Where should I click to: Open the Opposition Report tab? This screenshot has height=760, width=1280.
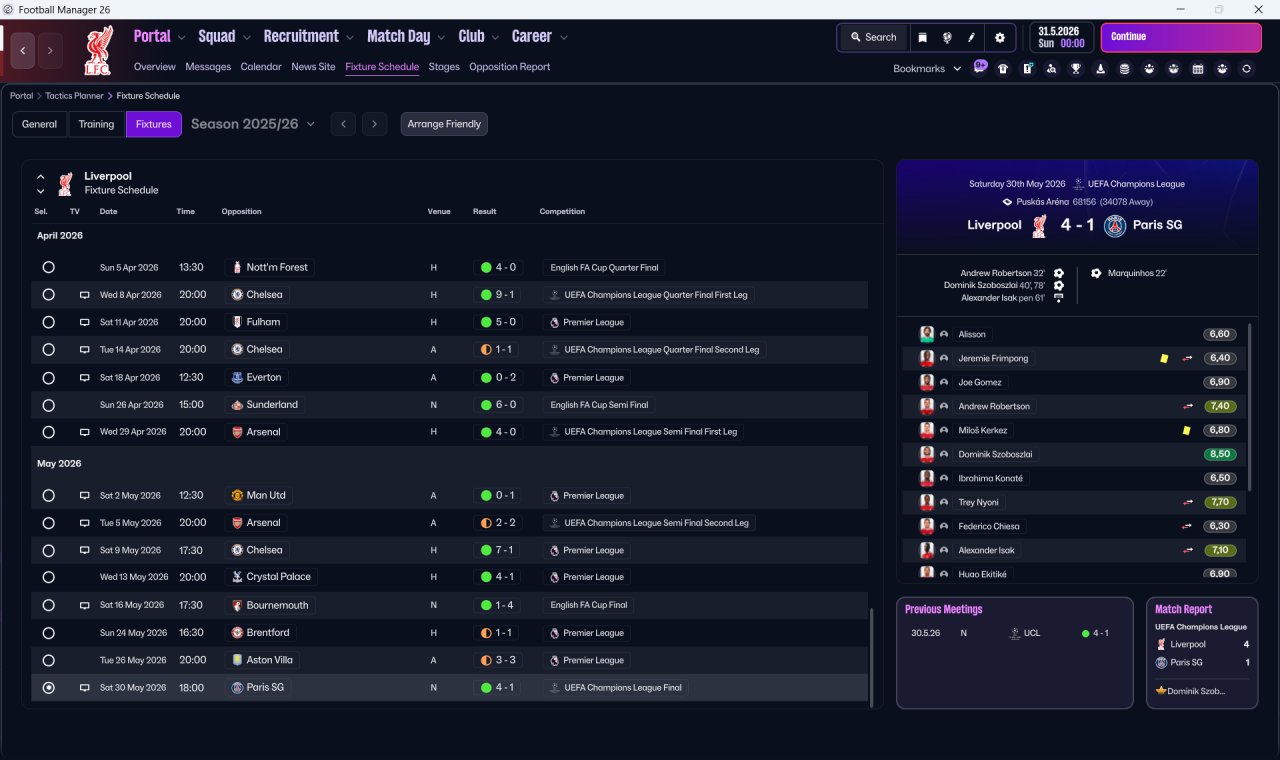510,67
